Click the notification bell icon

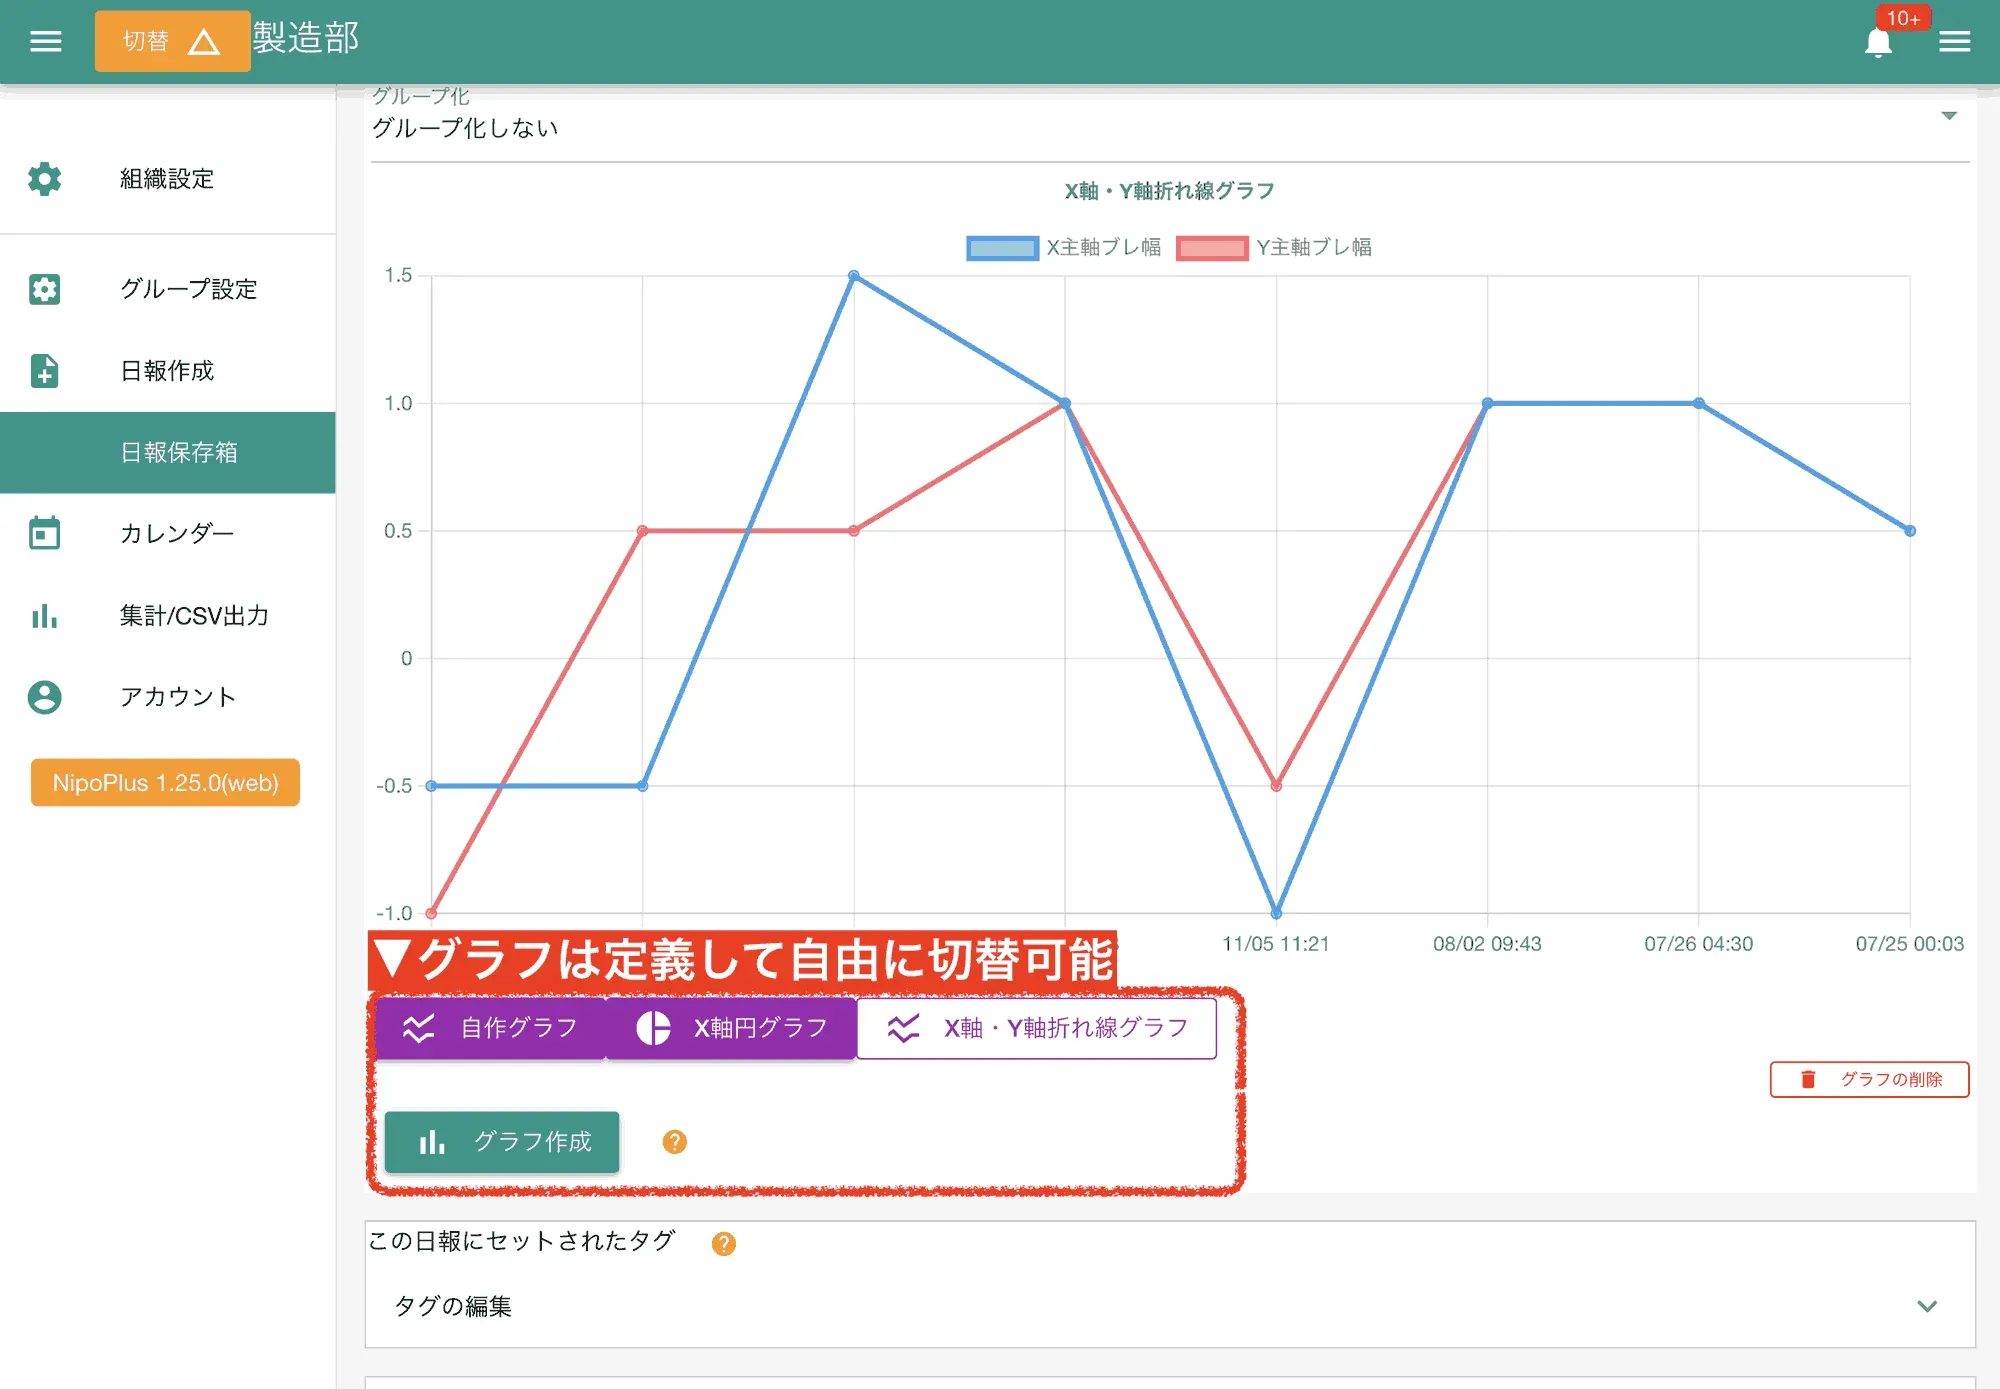click(1878, 42)
